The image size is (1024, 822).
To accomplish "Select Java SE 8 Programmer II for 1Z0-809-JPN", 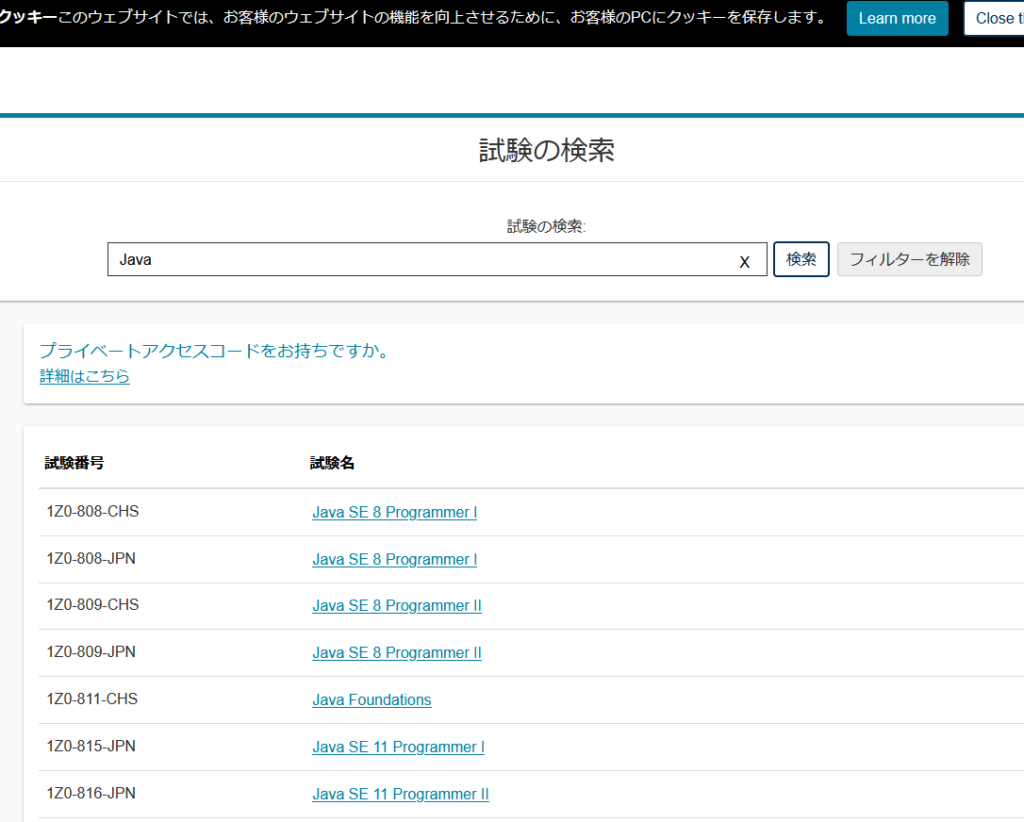I will point(396,653).
